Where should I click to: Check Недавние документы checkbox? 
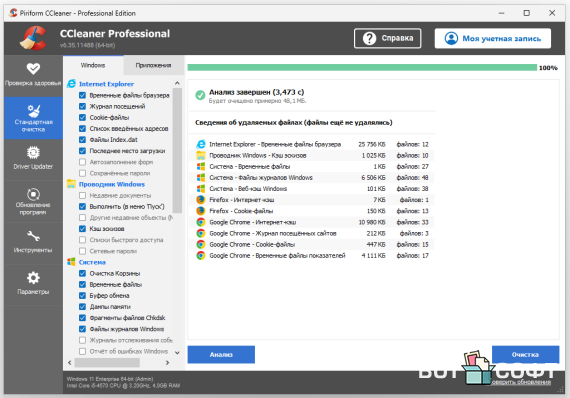83,195
